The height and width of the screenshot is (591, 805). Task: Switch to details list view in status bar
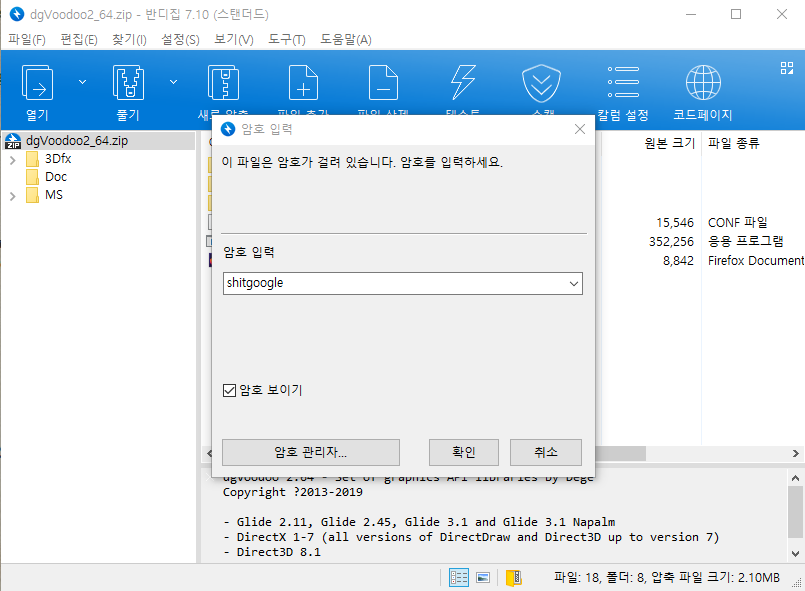tap(458, 578)
